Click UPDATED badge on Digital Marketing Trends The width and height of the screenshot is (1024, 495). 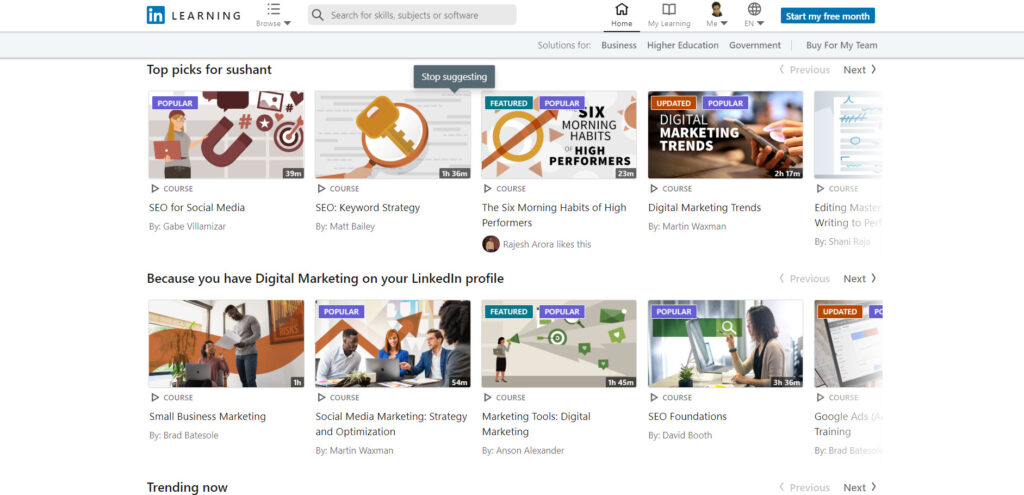[x=674, y=103]
